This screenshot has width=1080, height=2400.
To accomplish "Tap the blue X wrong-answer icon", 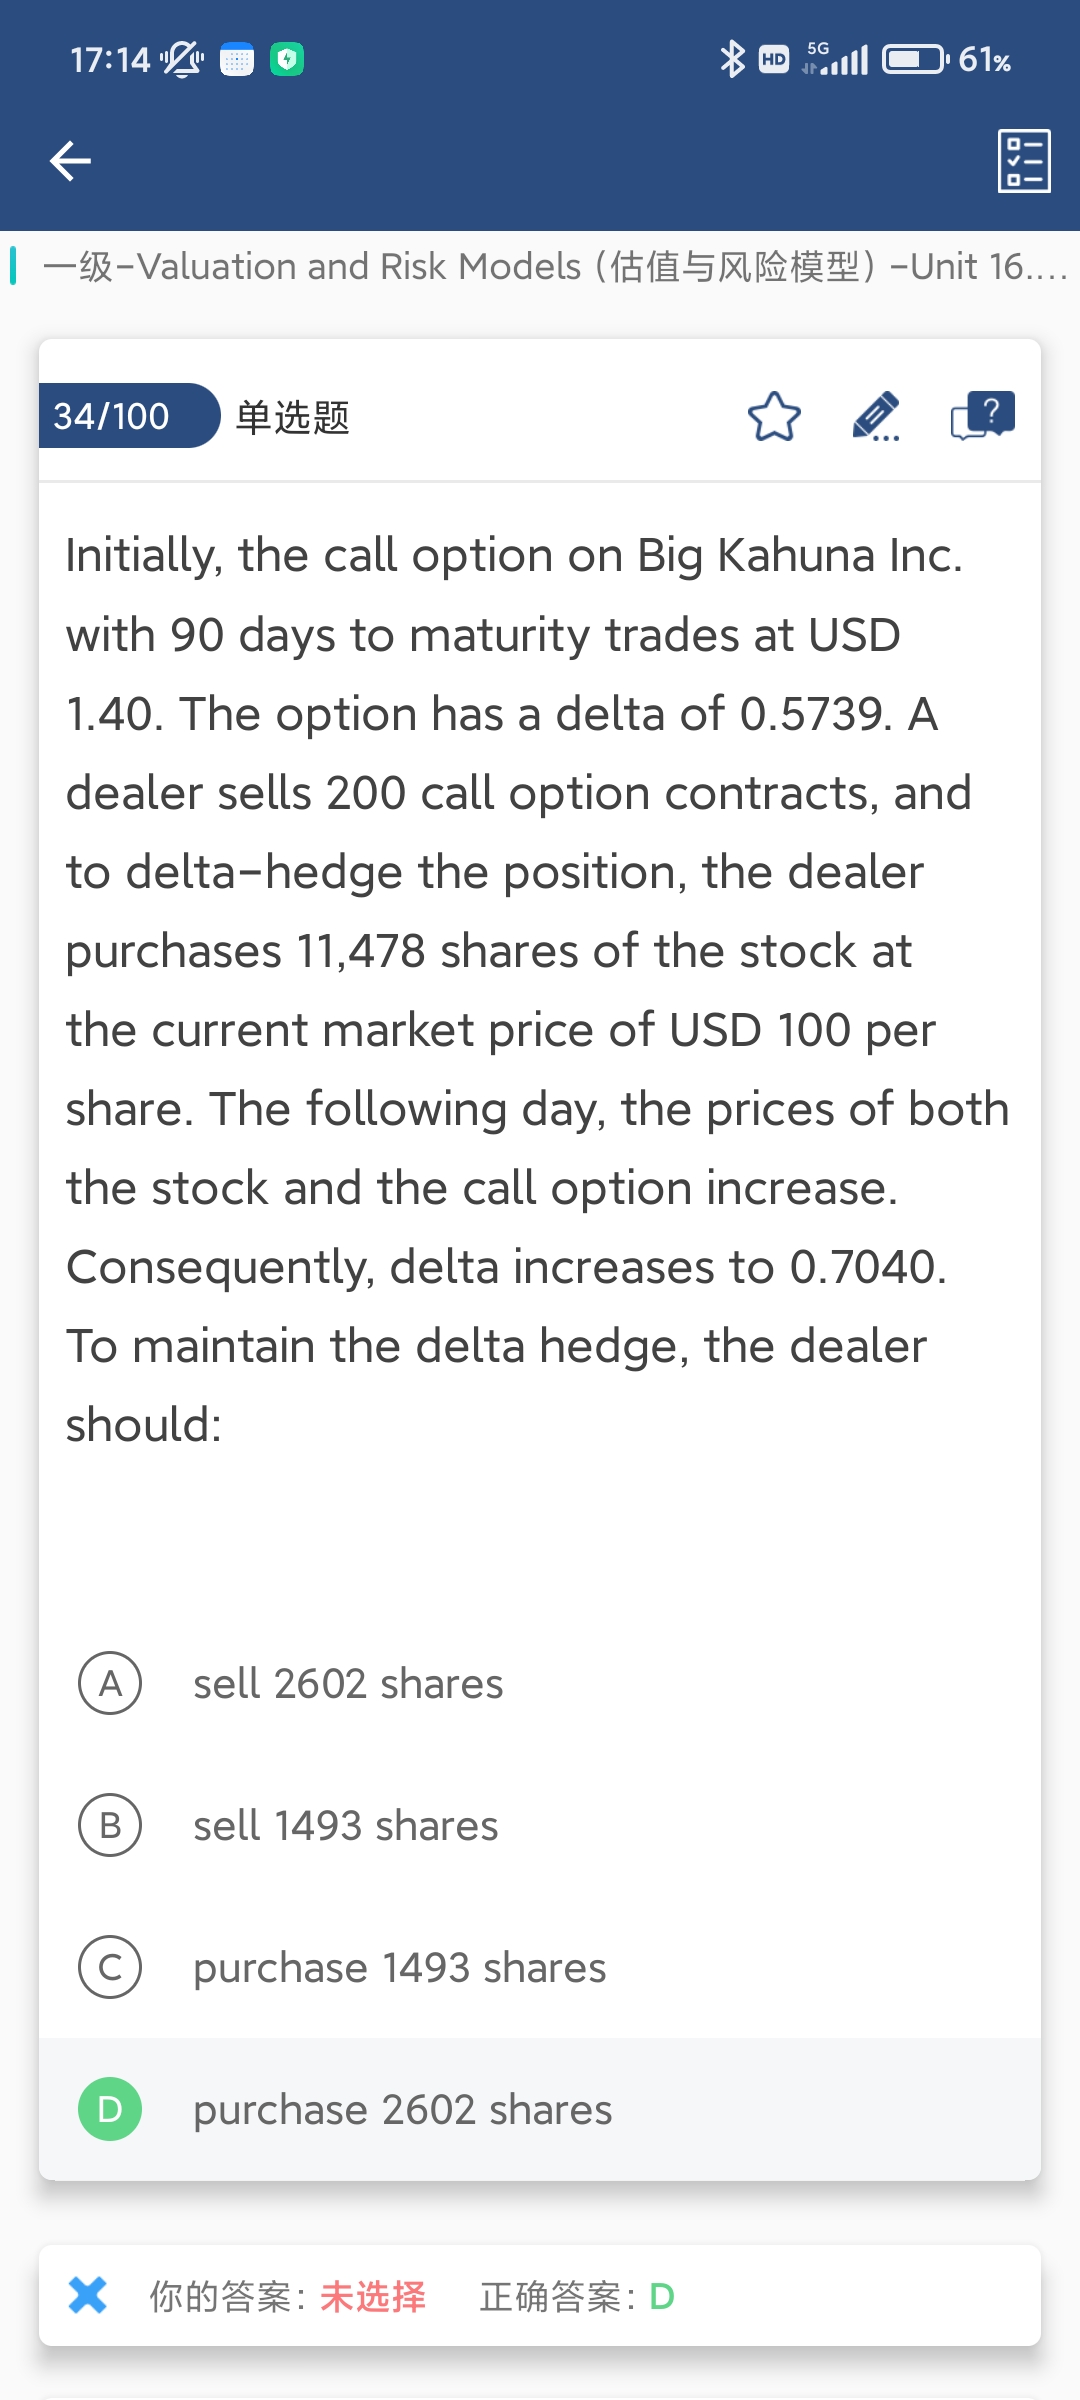I will 88,2295.
